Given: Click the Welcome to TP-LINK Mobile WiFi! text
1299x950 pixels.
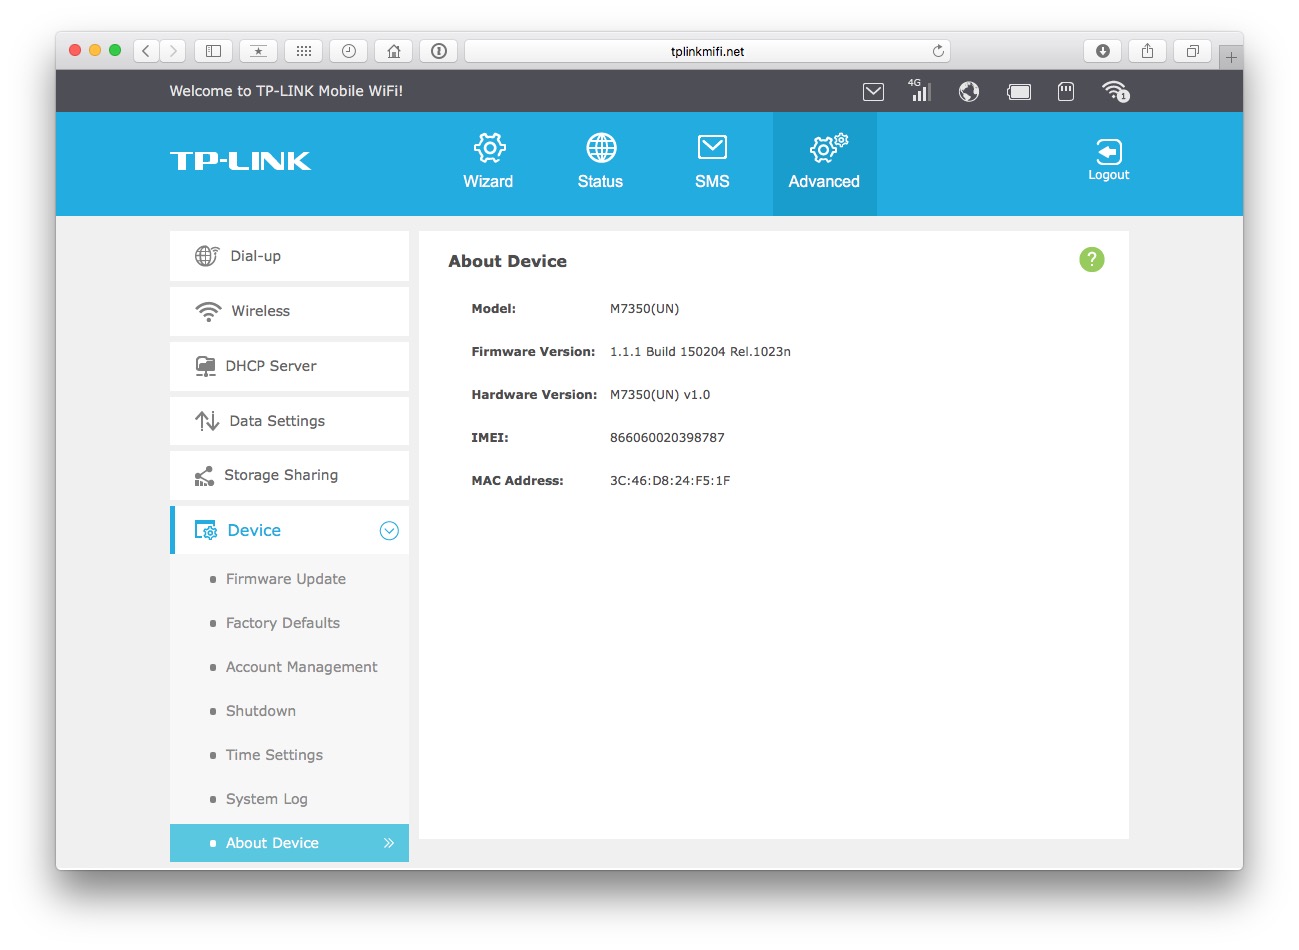Looking at the screenshot, I should (x=286, y=91).
